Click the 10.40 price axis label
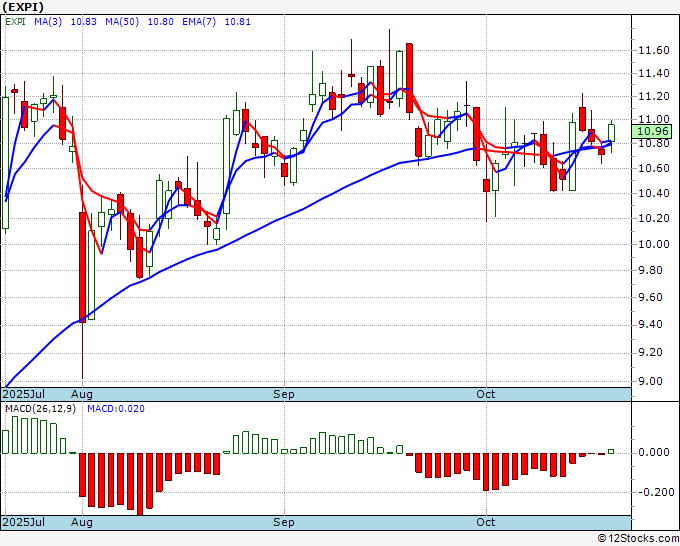Screen dimensions: 680x546 coord(654,193)
